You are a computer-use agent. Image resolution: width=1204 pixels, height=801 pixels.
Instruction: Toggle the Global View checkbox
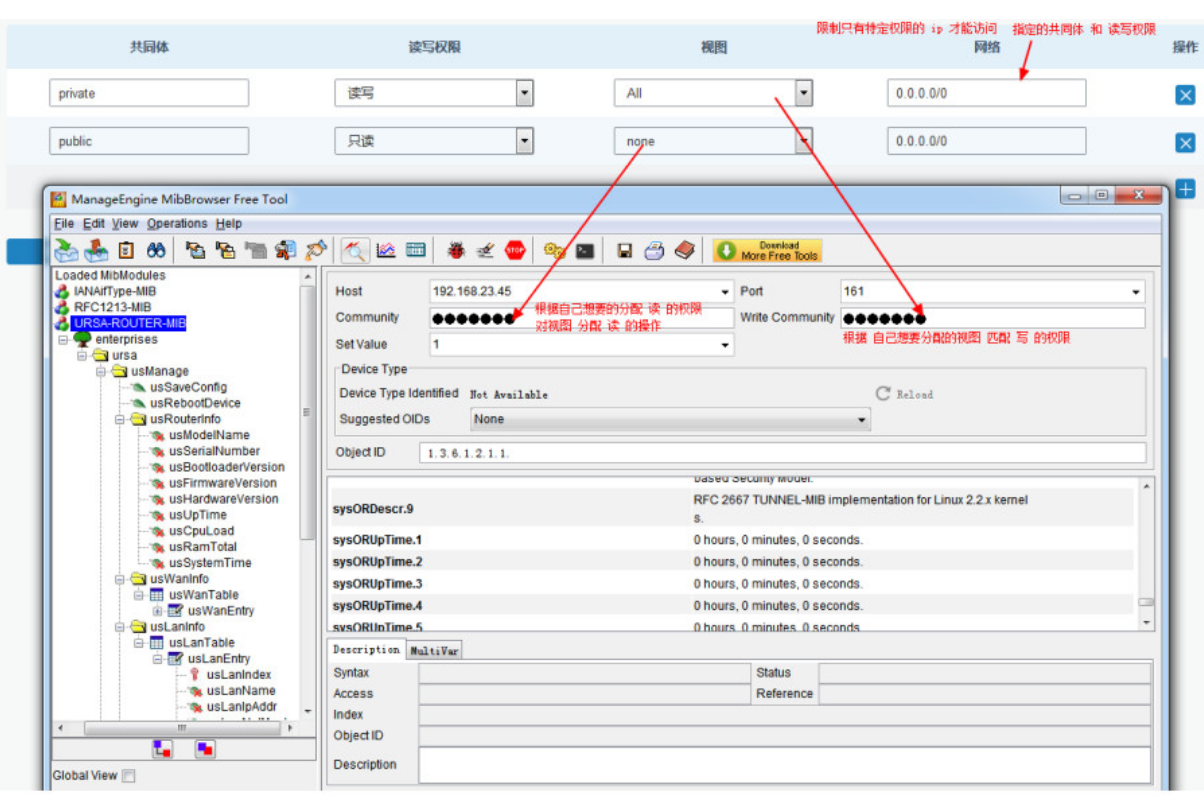point(128,776)
